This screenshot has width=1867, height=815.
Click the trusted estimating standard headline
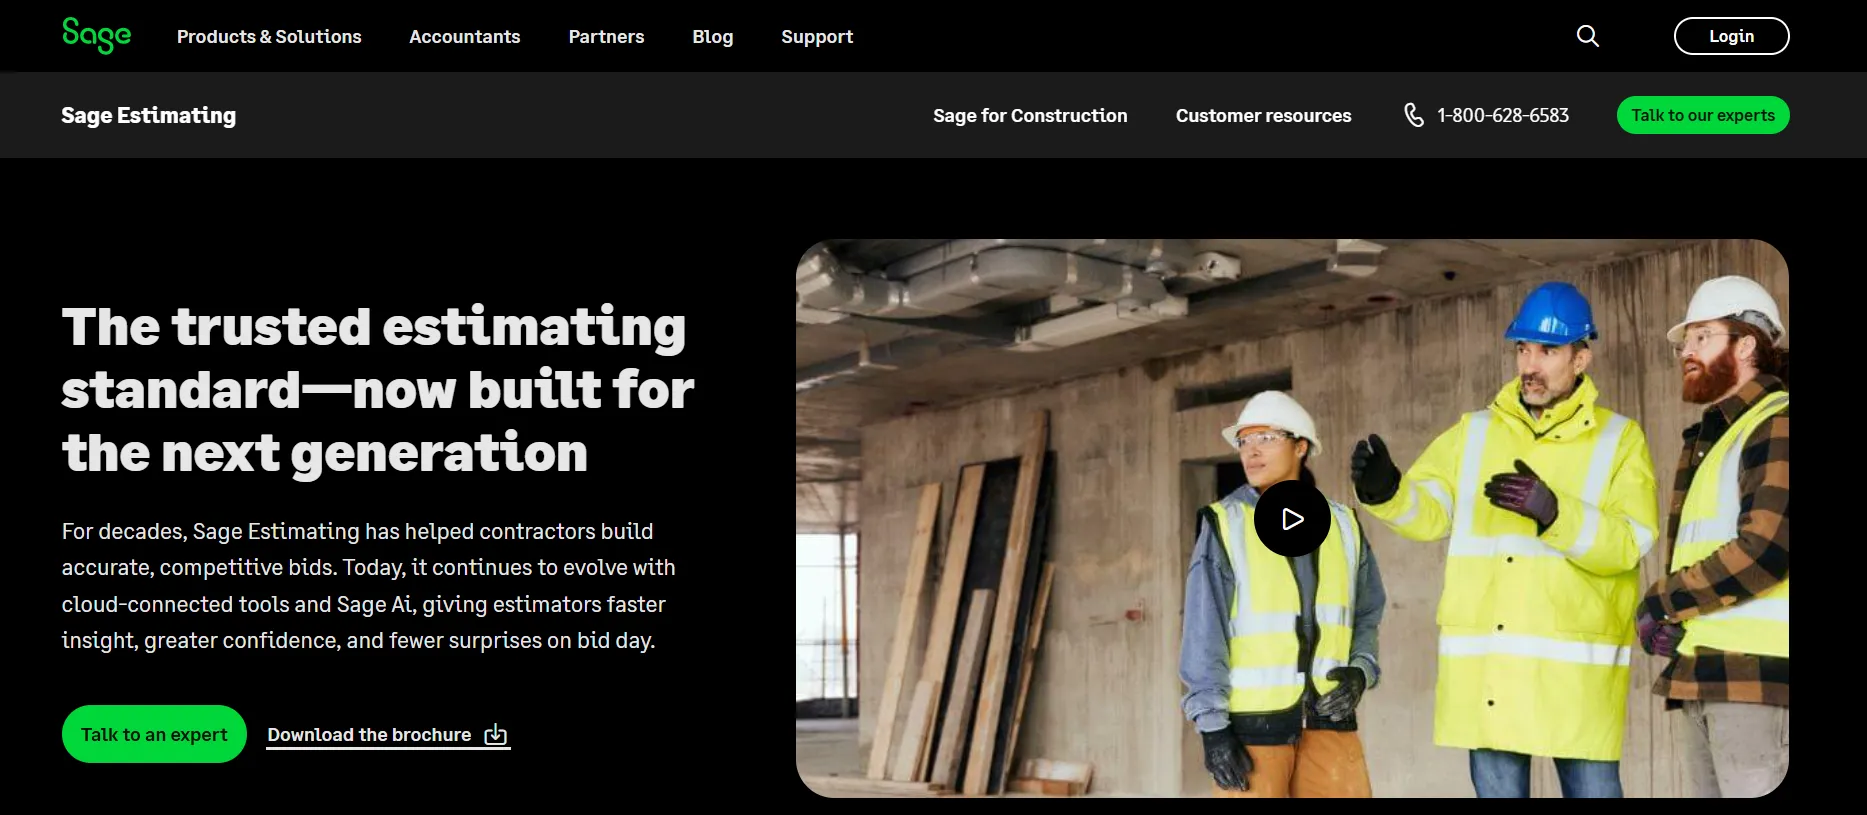coord(378,390)
